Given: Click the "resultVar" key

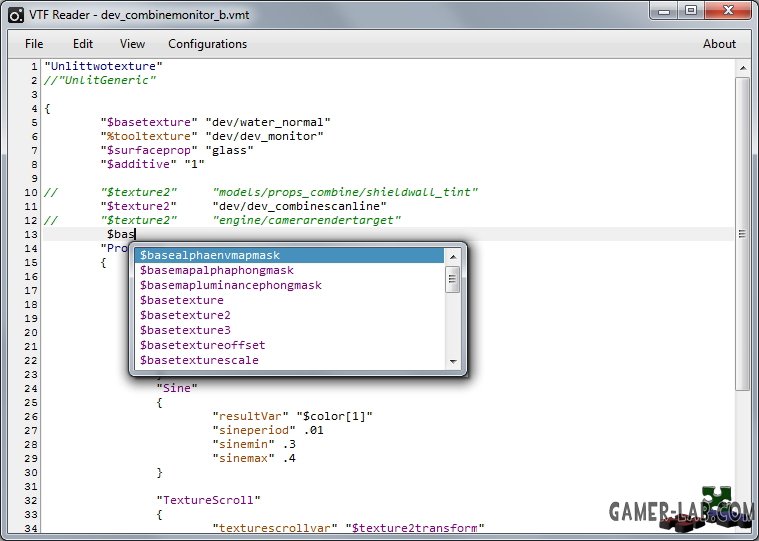Looking at the screenshot, I should click(x=250, y=417).
